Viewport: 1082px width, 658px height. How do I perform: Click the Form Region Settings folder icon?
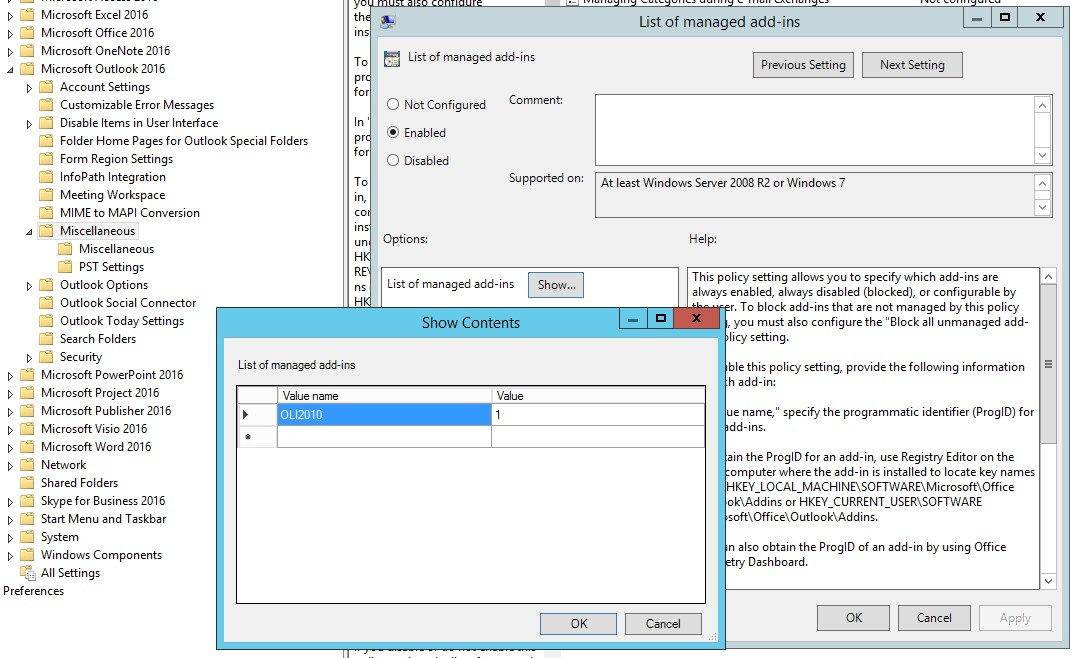coord(46,159)
